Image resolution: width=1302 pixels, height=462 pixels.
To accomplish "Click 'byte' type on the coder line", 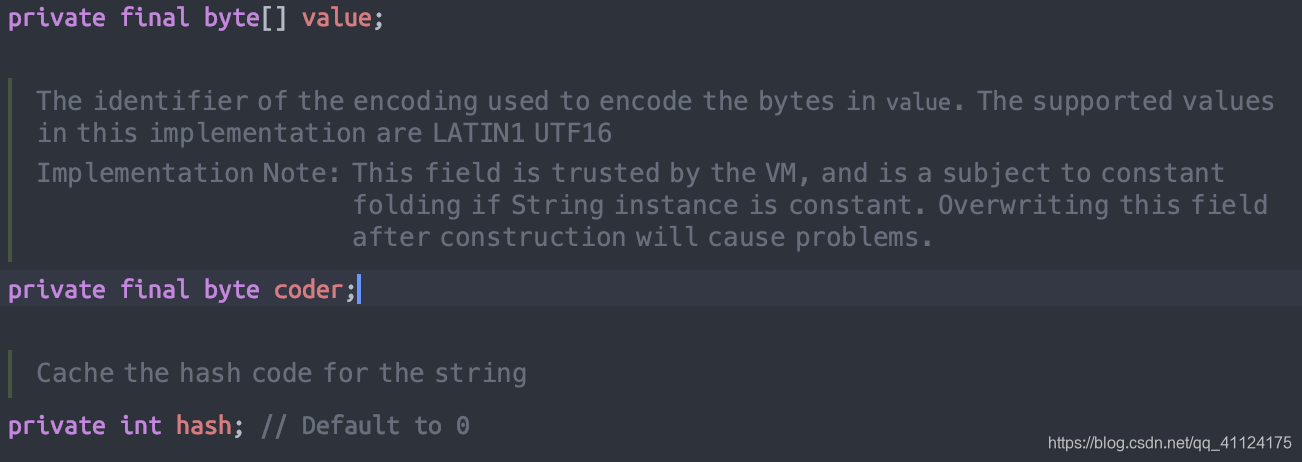I will click(x=232, y=290).
